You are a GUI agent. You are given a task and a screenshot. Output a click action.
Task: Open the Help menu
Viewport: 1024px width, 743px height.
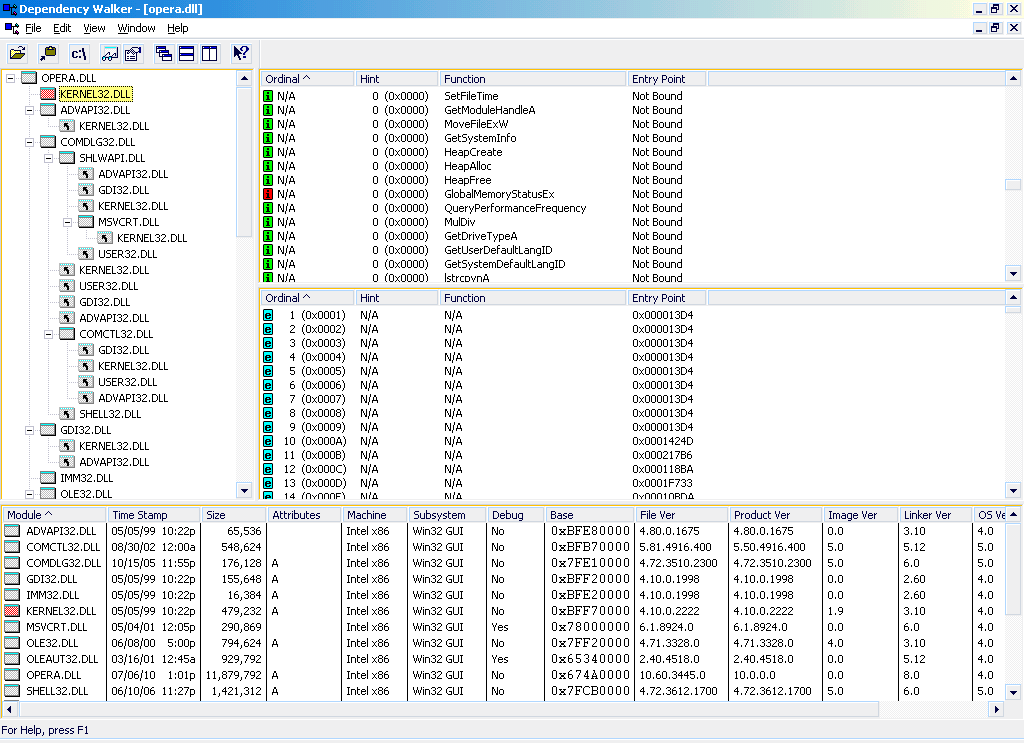(178, 28)
